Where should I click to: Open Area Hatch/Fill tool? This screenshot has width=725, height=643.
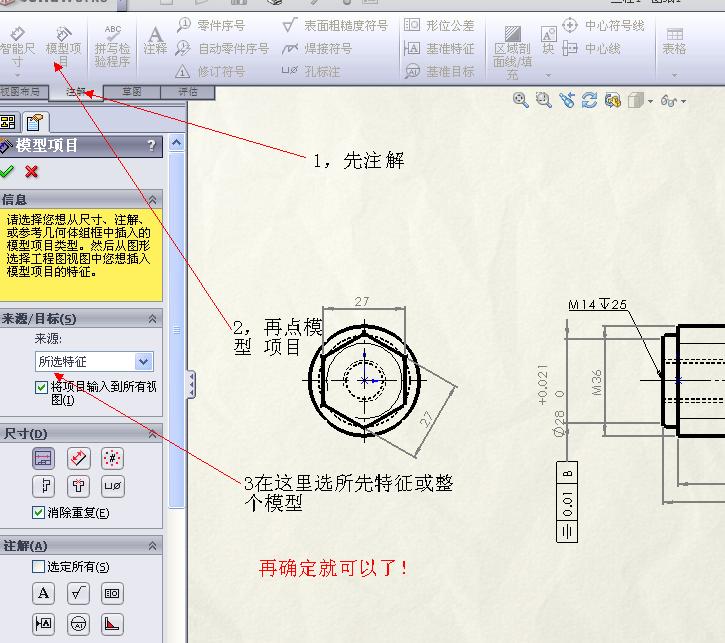coord(512,52)
